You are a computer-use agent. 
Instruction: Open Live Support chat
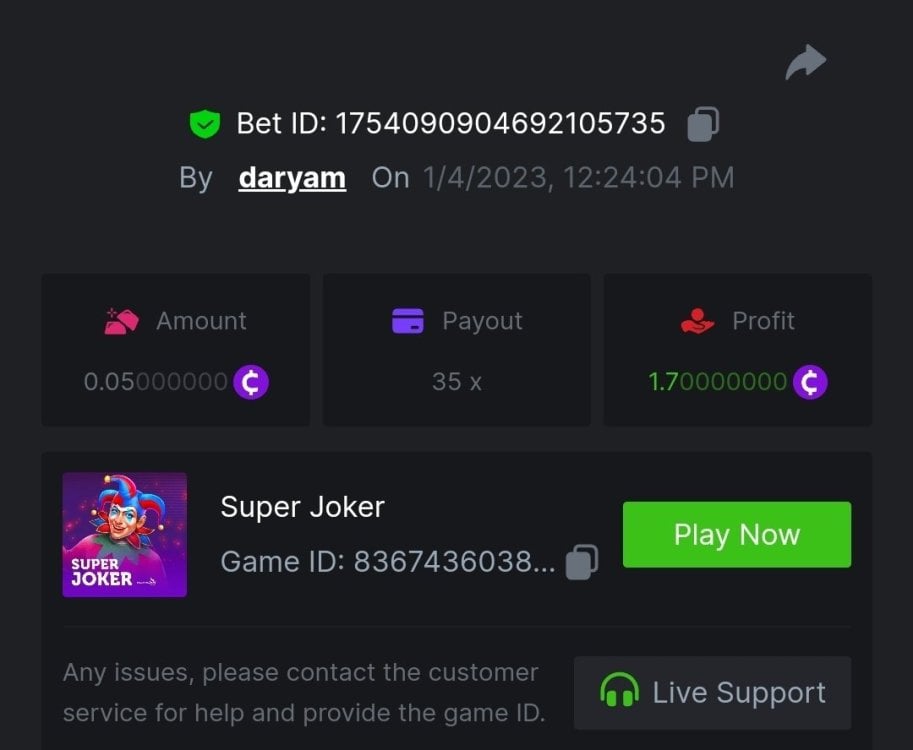click(712, 692)
